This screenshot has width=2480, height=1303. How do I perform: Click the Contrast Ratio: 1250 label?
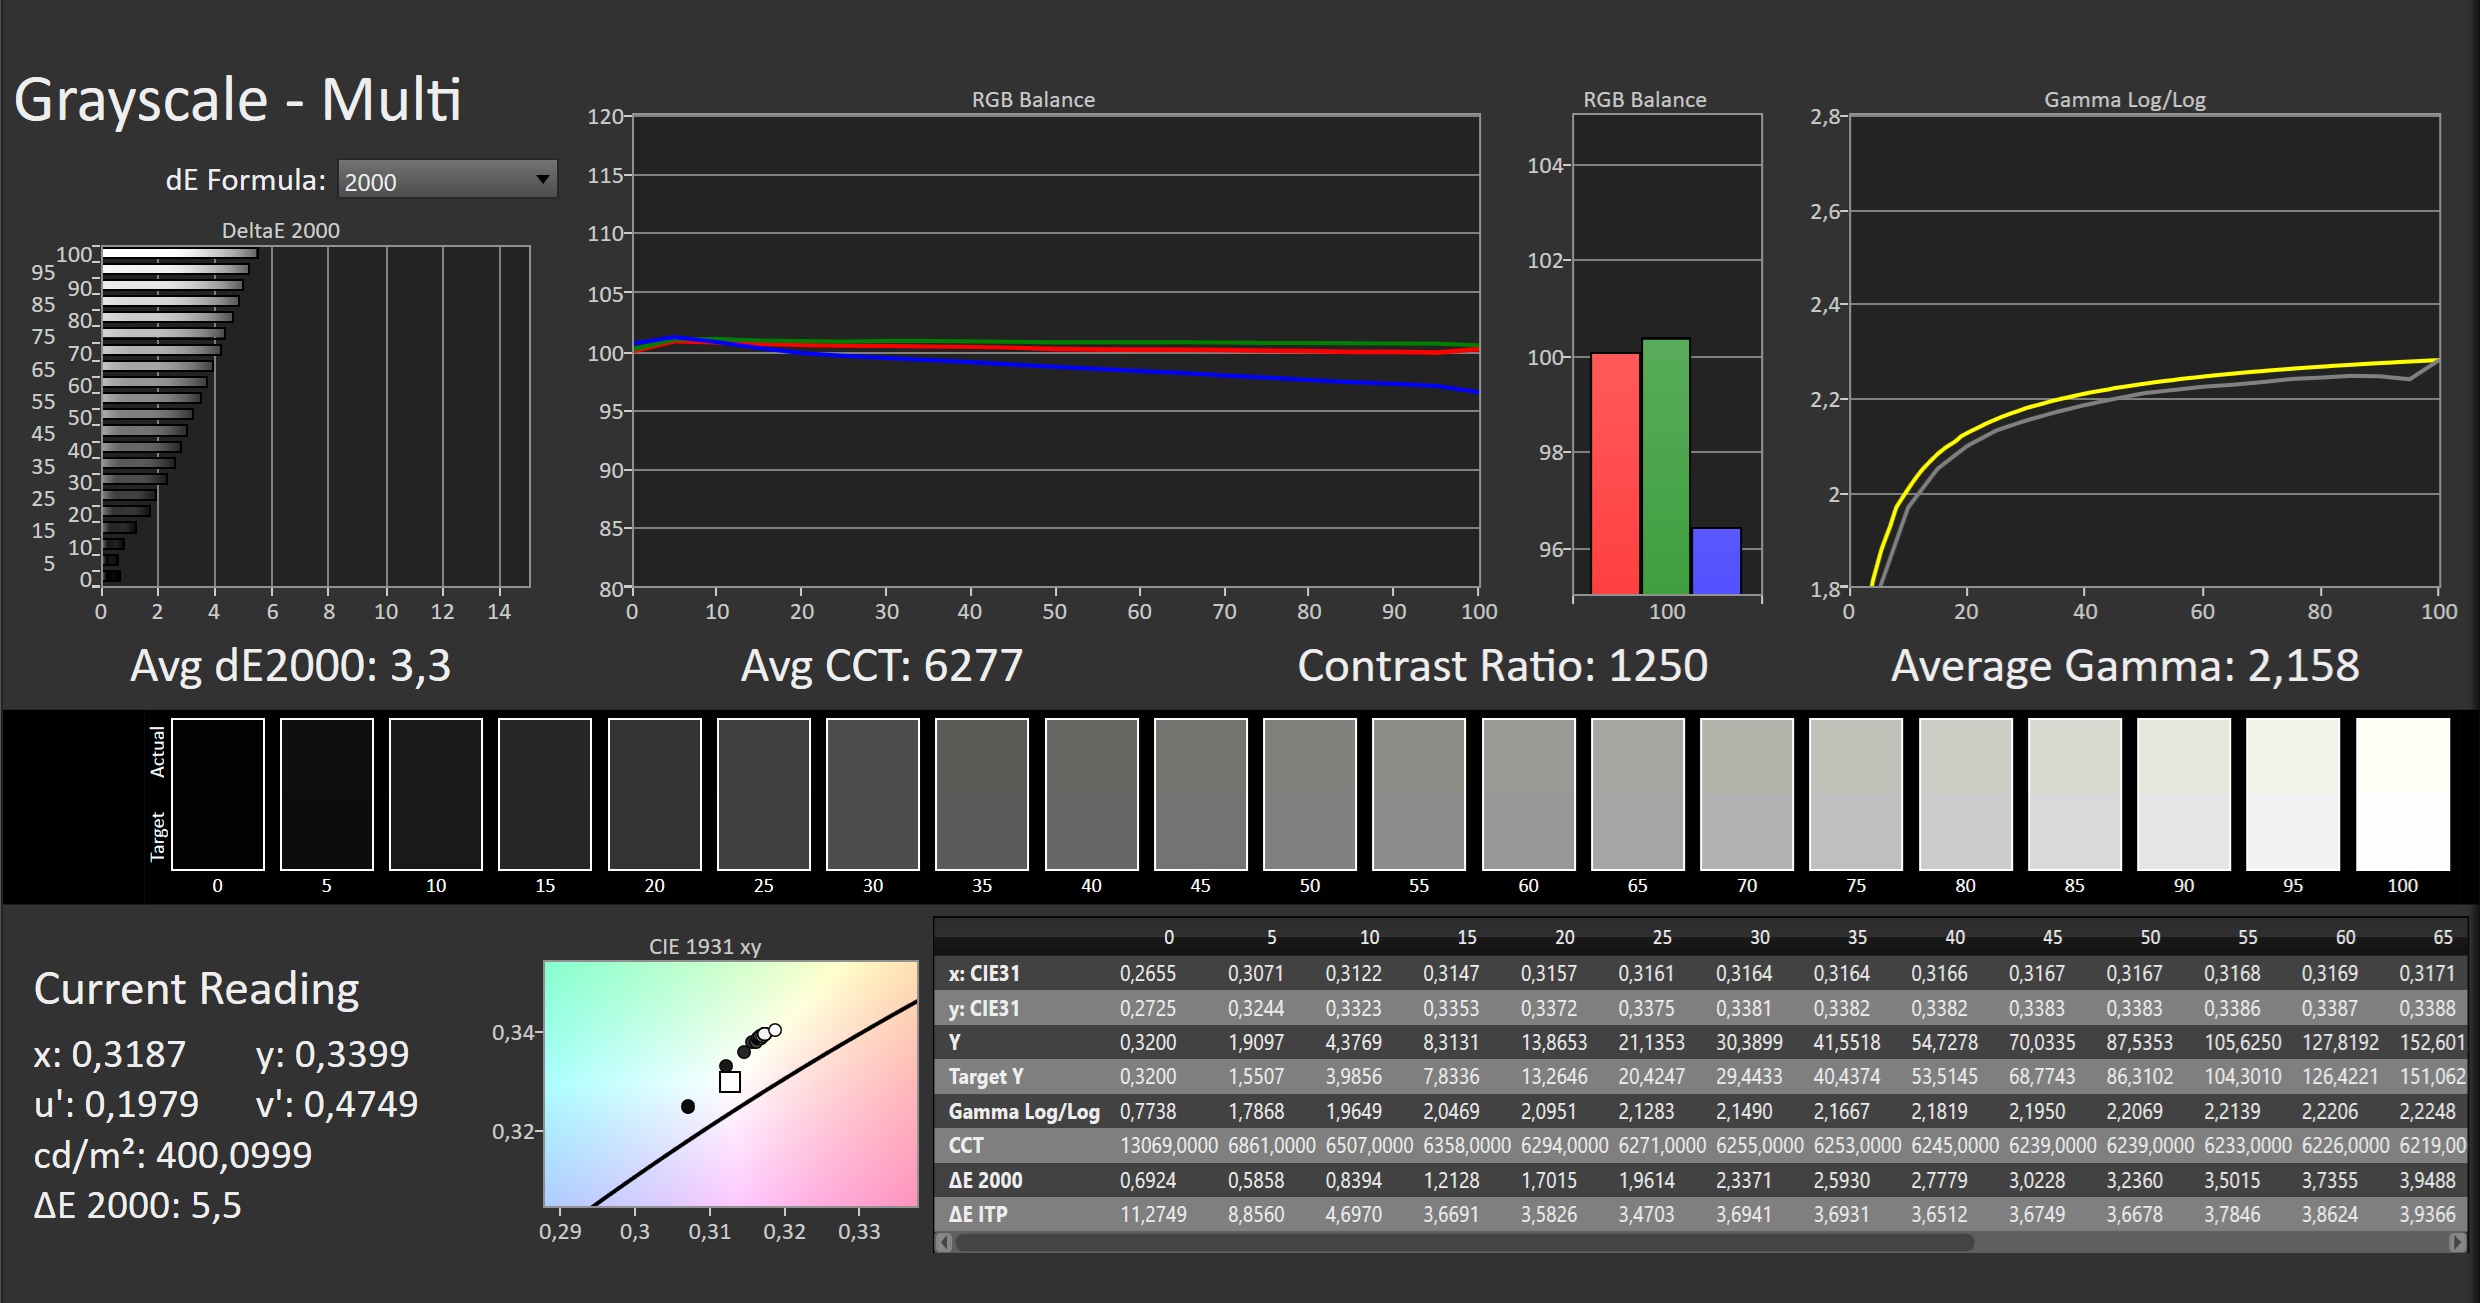coord(1503,665)
